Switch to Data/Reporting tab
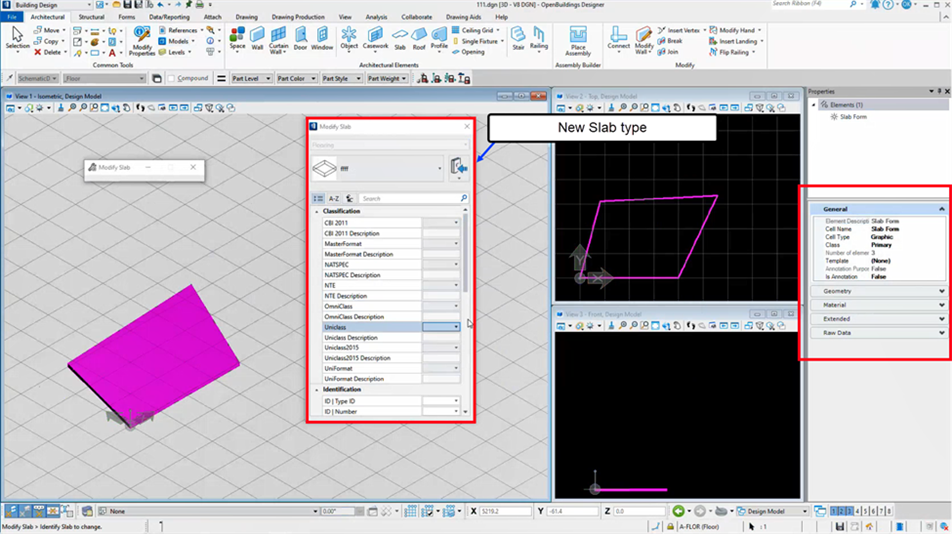The image size is (952, 534). (x=169, y=17)
